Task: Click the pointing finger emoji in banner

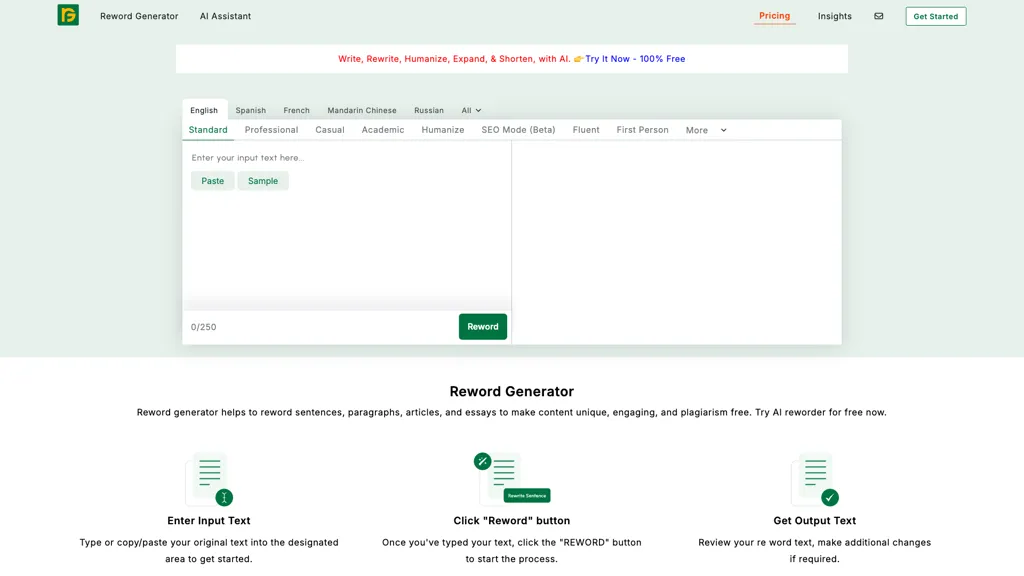Action: [x=578, y=58]
